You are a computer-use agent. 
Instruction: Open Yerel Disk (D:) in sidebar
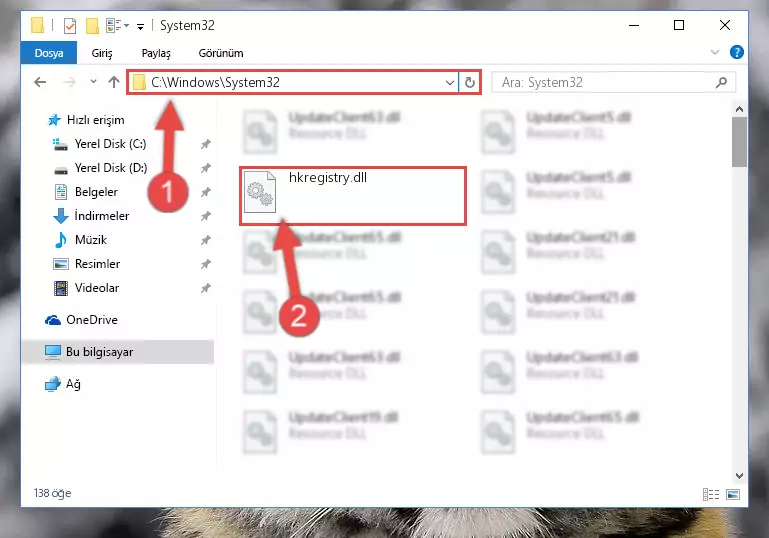click(101, 168)
